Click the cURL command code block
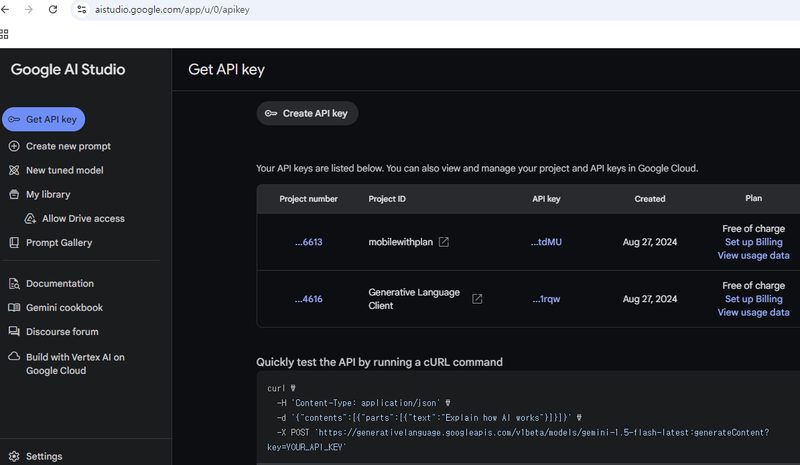This screenshot has height=465, width=800. point(528,418)
